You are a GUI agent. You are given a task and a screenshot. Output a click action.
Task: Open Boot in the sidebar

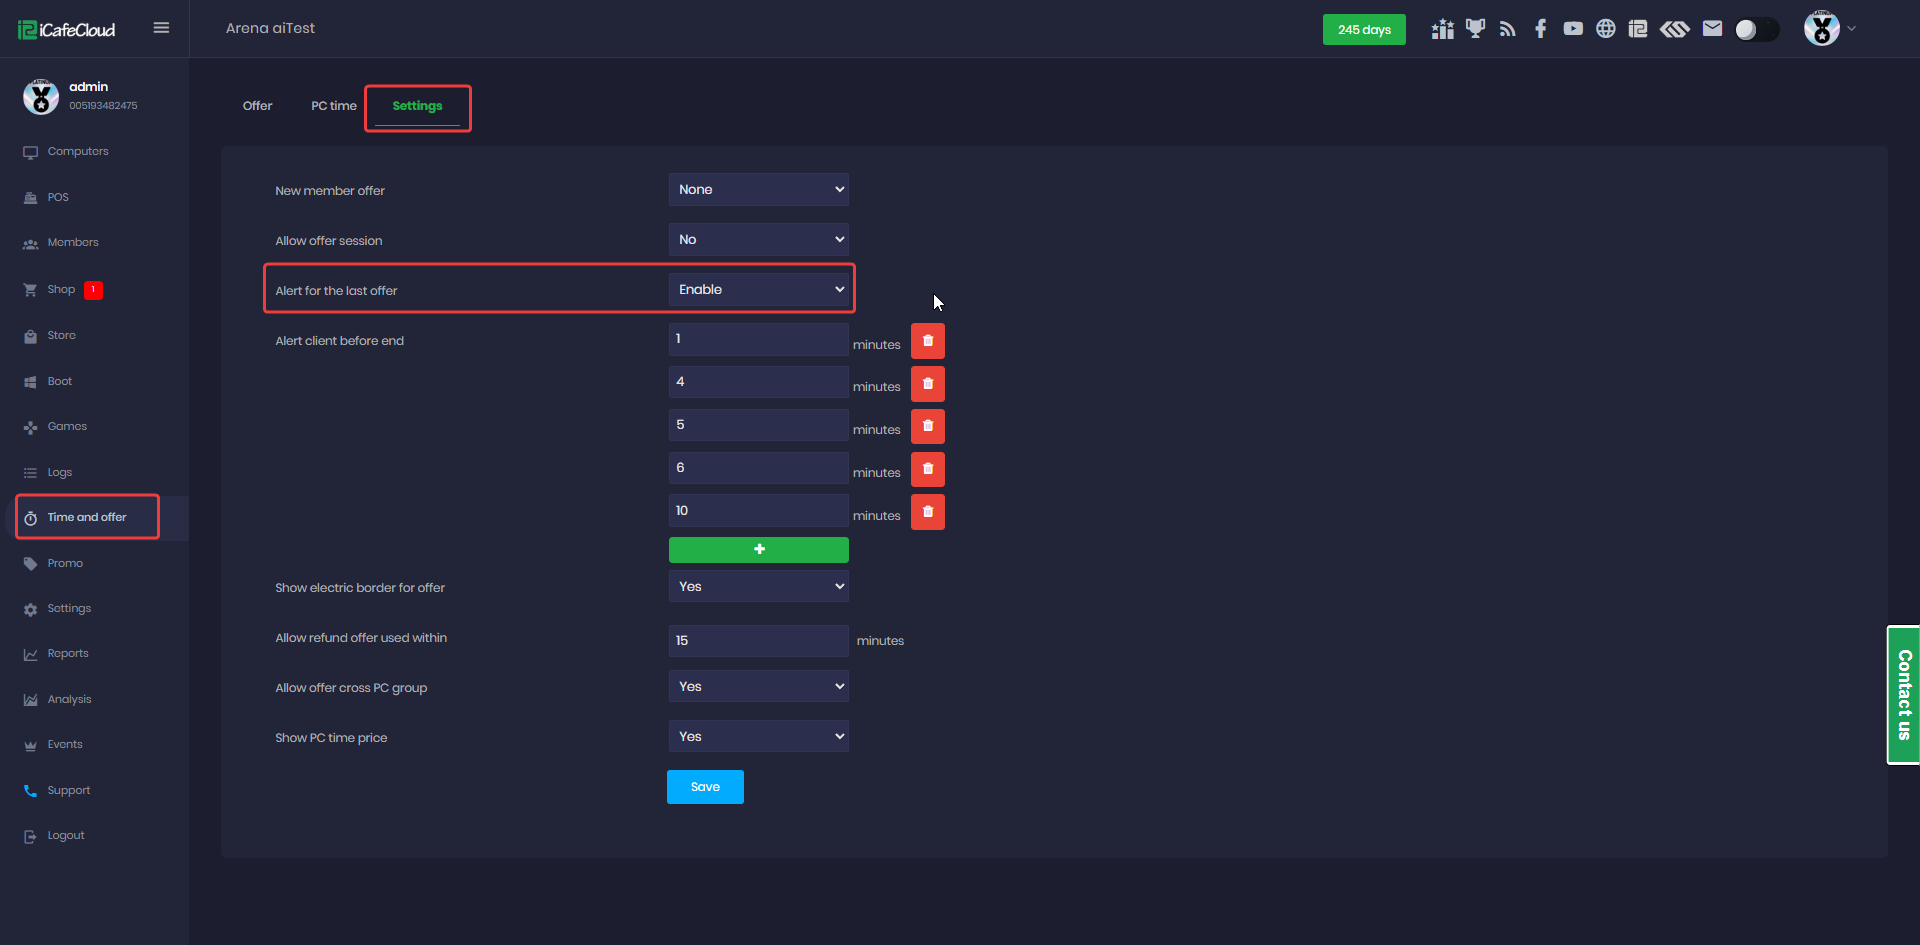(59, 382)
